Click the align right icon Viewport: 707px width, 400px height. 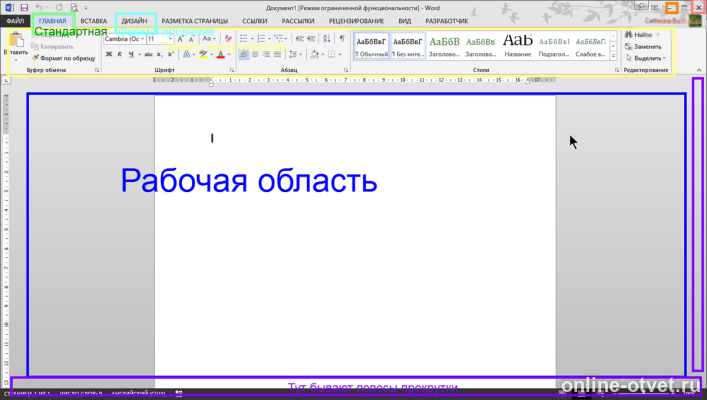click(x=266, y=55)
